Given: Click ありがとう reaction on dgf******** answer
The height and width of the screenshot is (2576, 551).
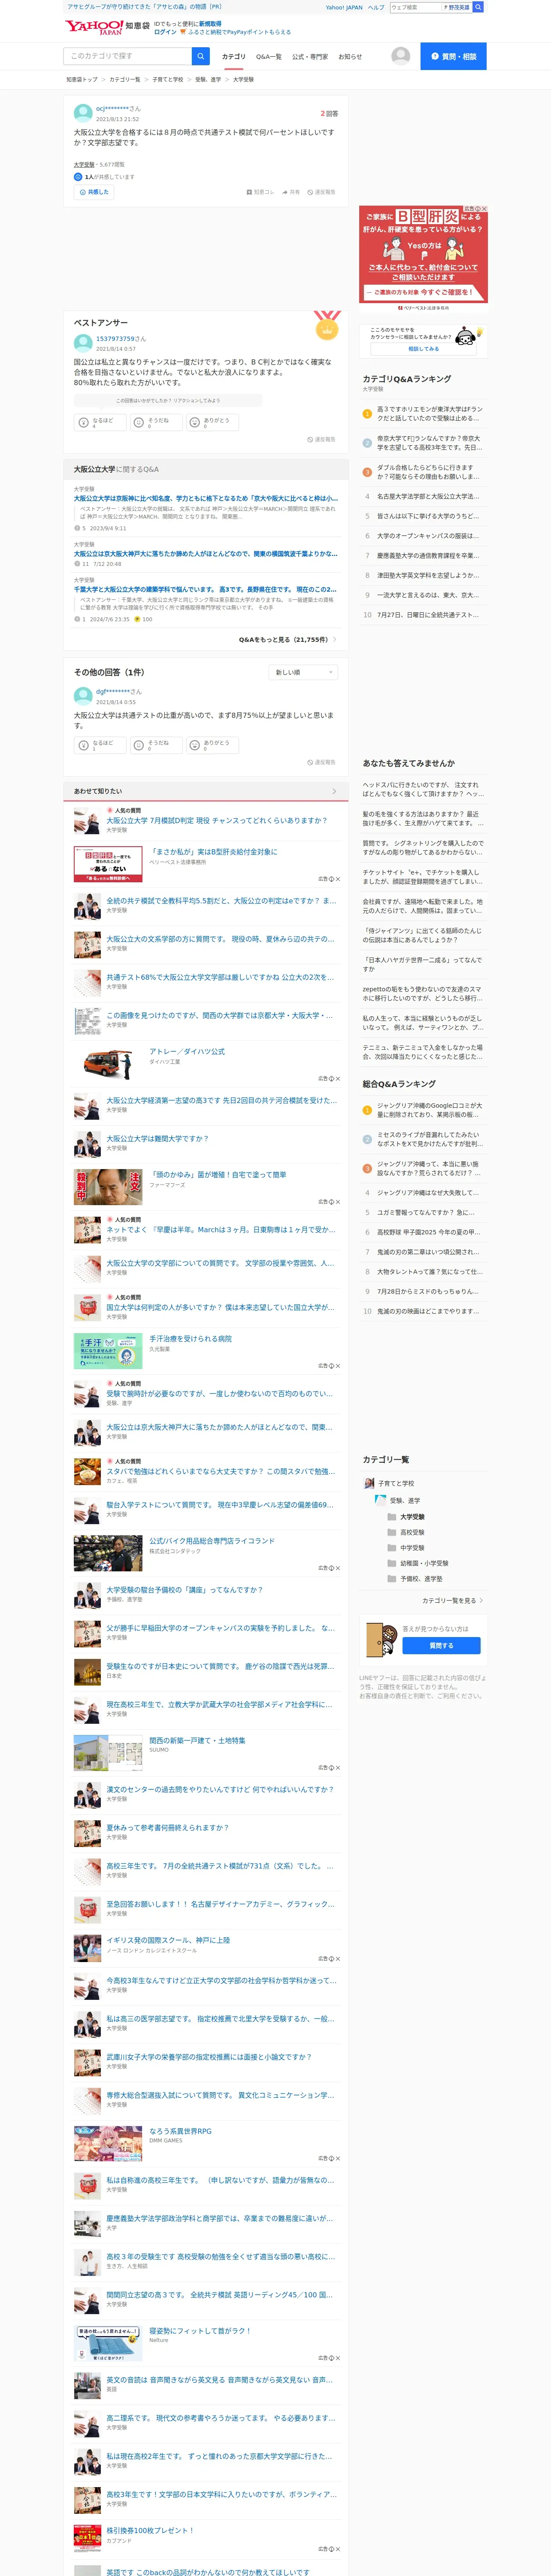Looking at the screenshot, I should [212, 745].
